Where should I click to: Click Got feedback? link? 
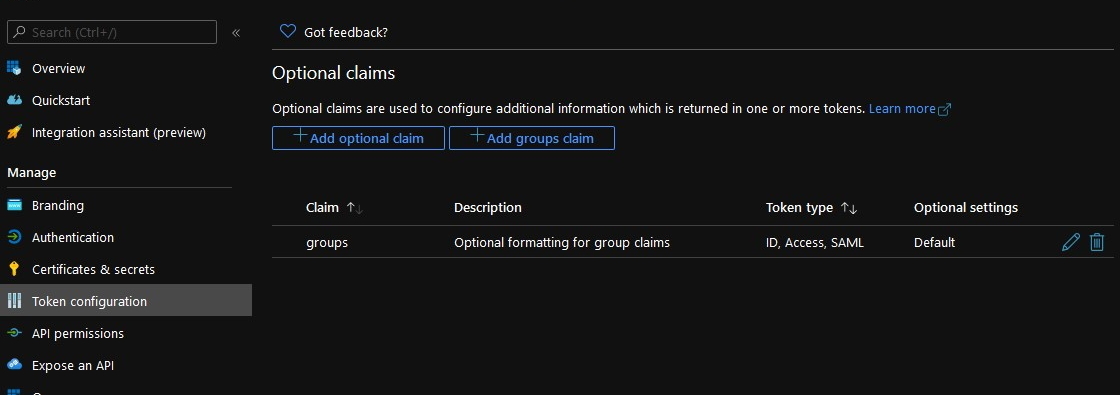click(346, 32)
